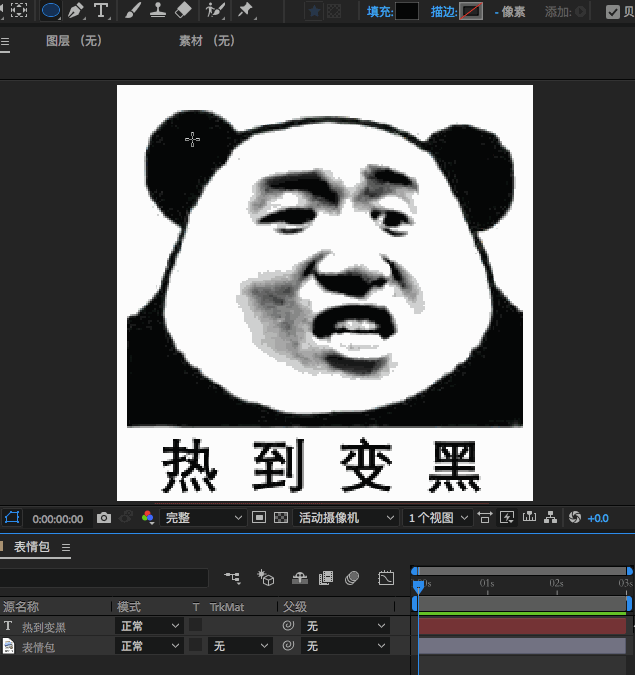Toggle the hide shy layers icon
The height and width of the screenshot is (675, 635).
coord(300,578)
